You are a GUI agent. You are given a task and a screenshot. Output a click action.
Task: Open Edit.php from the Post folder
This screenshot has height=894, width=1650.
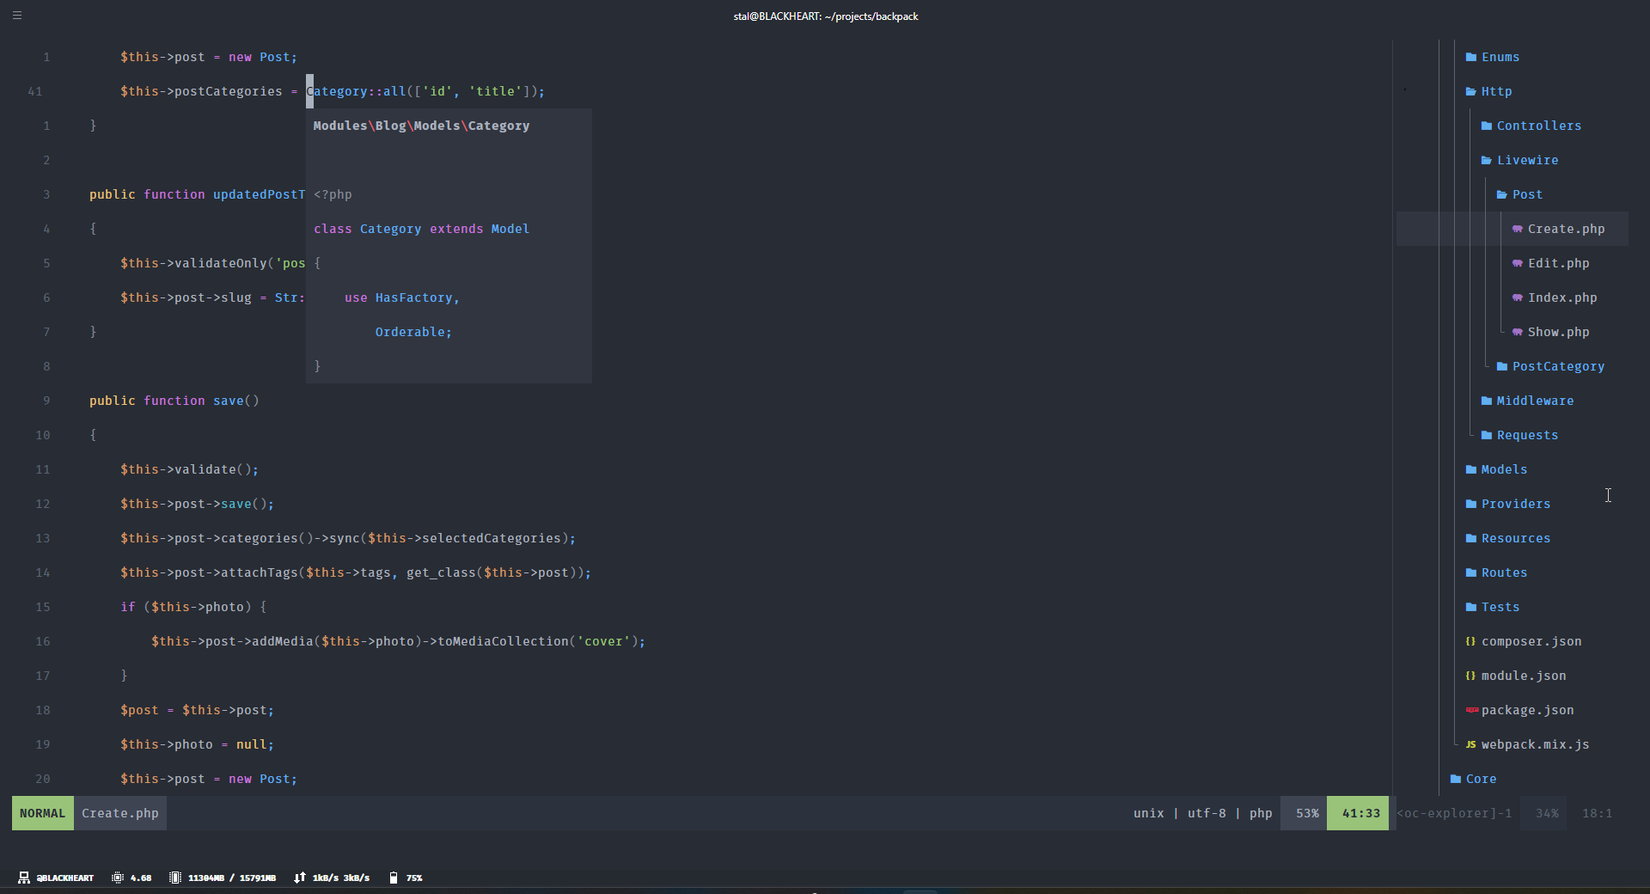click(x=1557, y=264)
